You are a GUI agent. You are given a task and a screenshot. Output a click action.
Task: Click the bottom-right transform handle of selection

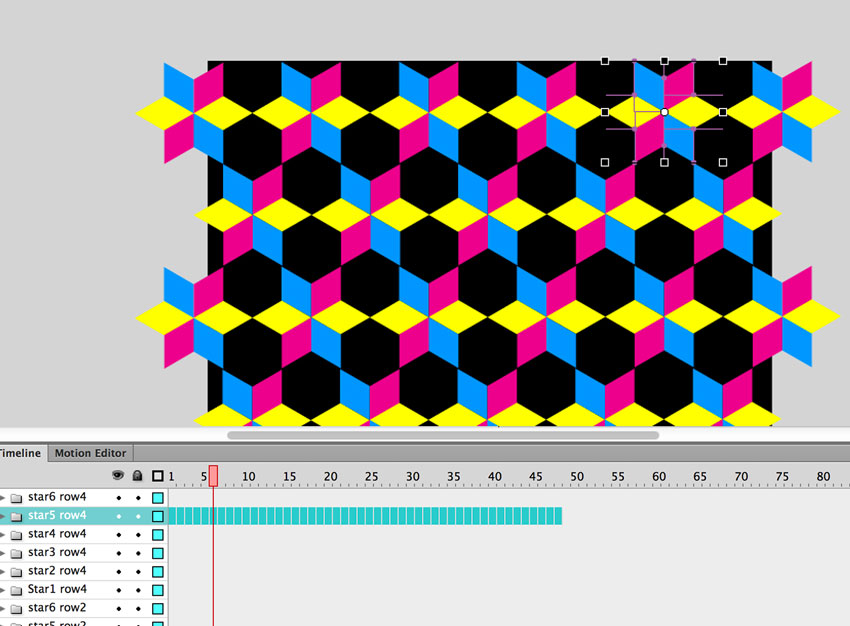point(723,162)
